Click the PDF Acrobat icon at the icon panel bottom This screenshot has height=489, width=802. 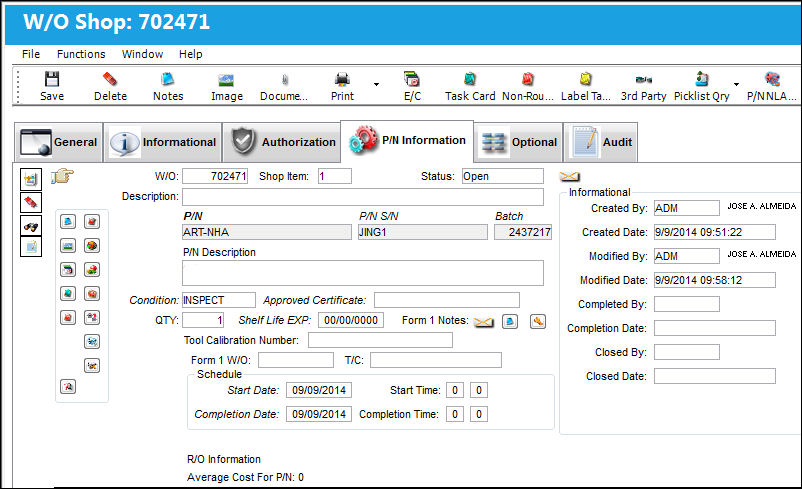point(68,387)
